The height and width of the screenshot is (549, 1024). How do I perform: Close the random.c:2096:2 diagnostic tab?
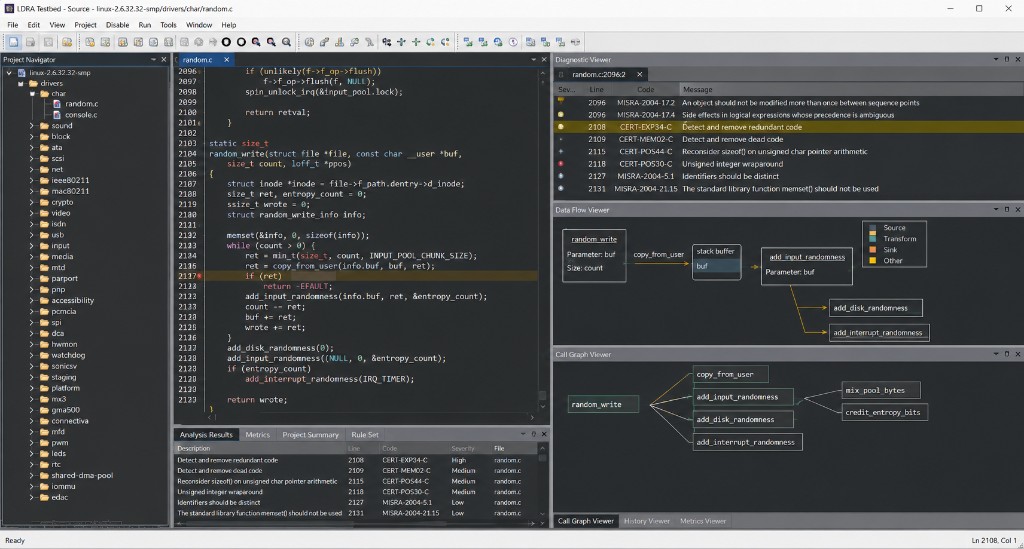639,74
